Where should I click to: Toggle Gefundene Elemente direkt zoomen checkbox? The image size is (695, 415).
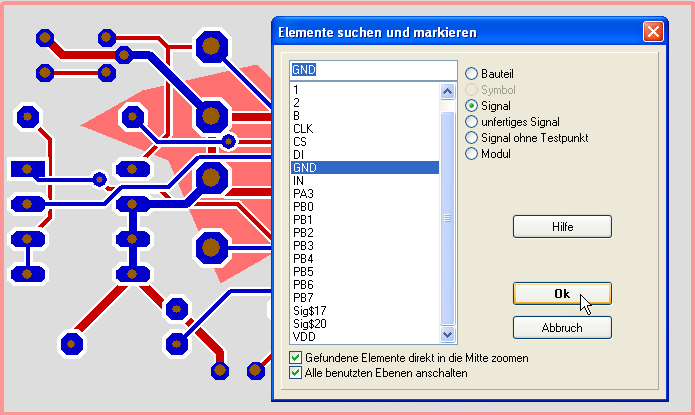coord(295,357)
